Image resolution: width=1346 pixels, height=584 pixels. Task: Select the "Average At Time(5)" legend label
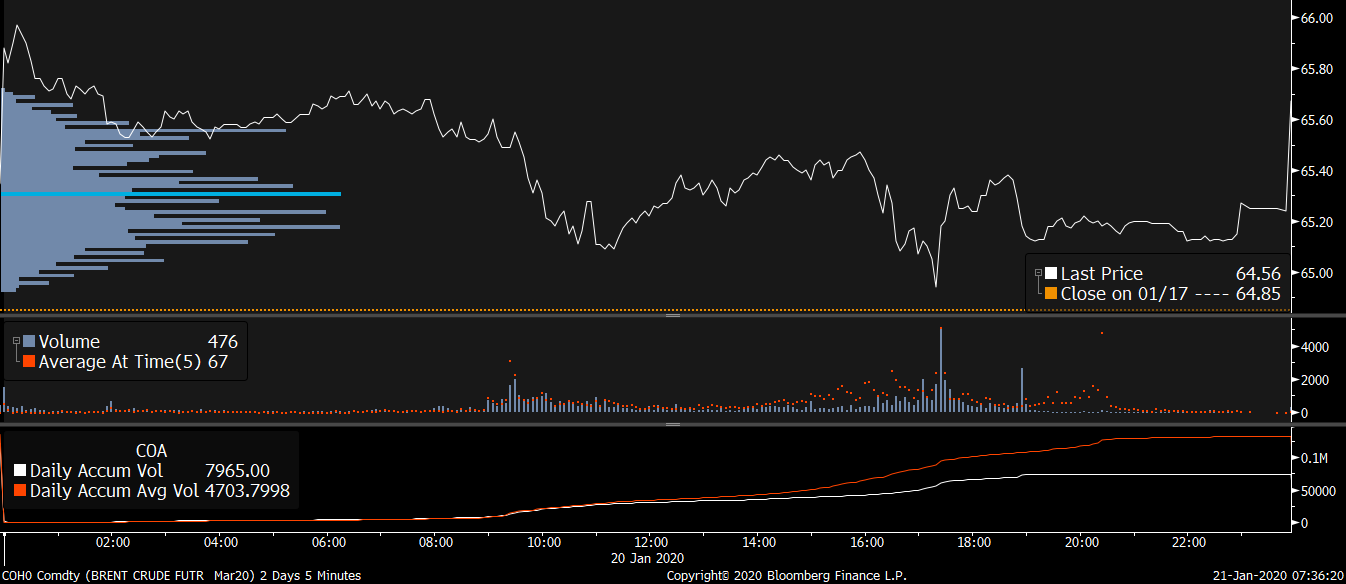point(120,362)
